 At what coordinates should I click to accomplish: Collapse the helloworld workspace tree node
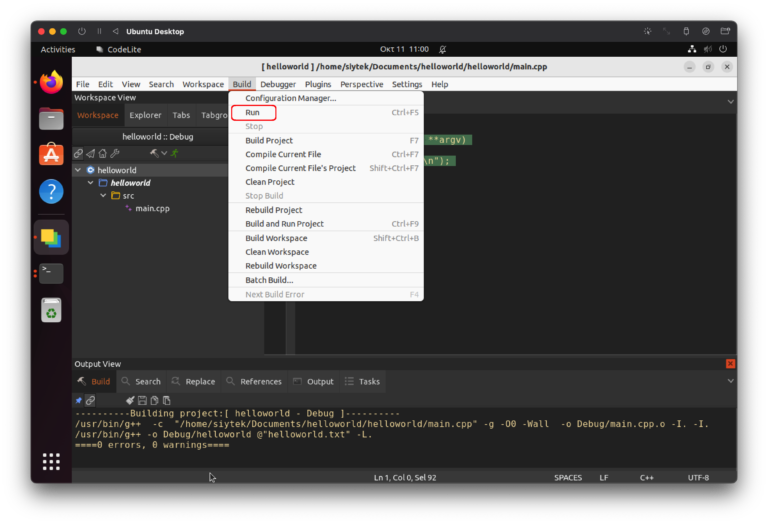click(78, 170)
